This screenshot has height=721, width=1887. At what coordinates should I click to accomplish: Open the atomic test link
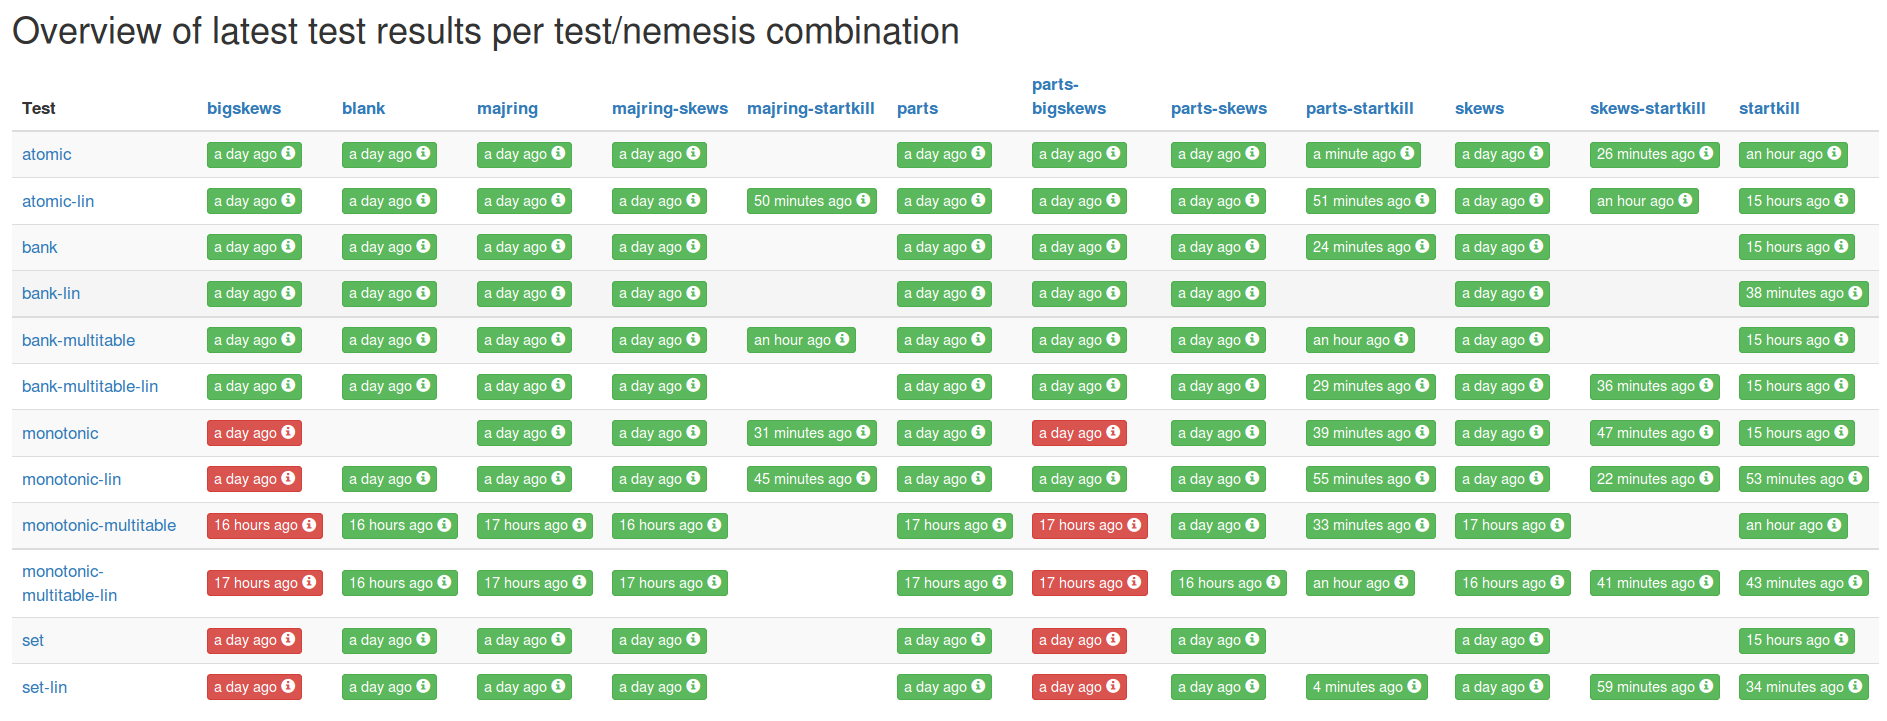pyautogui.click(x=47, y=154)
